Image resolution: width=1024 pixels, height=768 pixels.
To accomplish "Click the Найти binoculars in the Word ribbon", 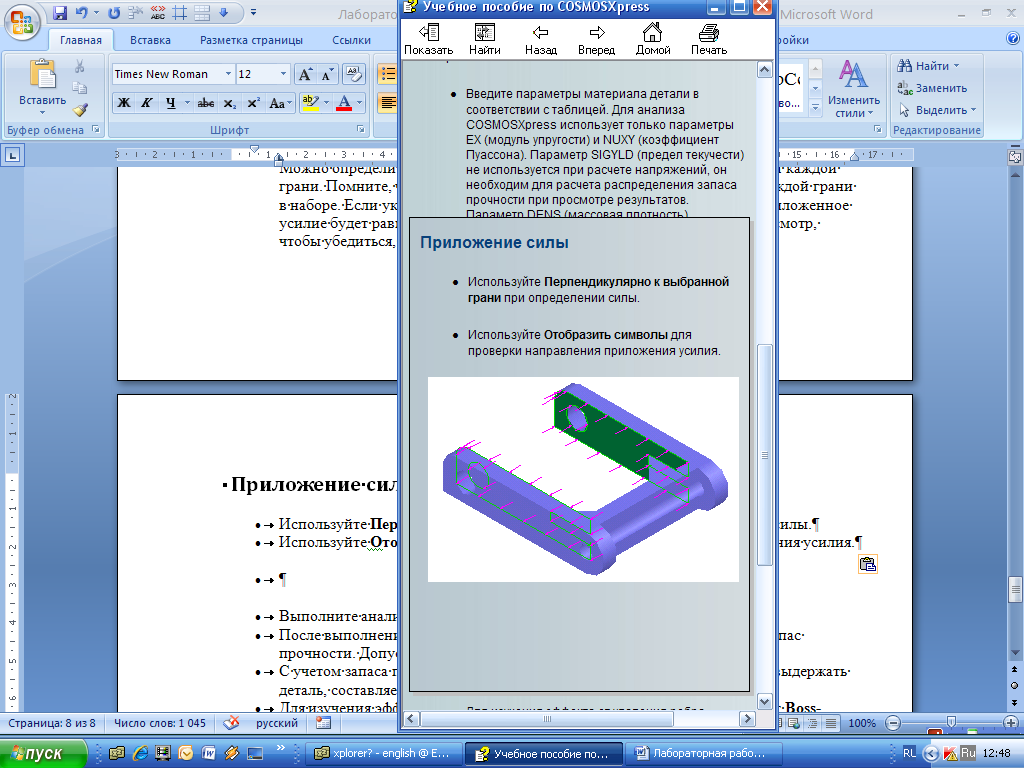I will click(927, 66).
